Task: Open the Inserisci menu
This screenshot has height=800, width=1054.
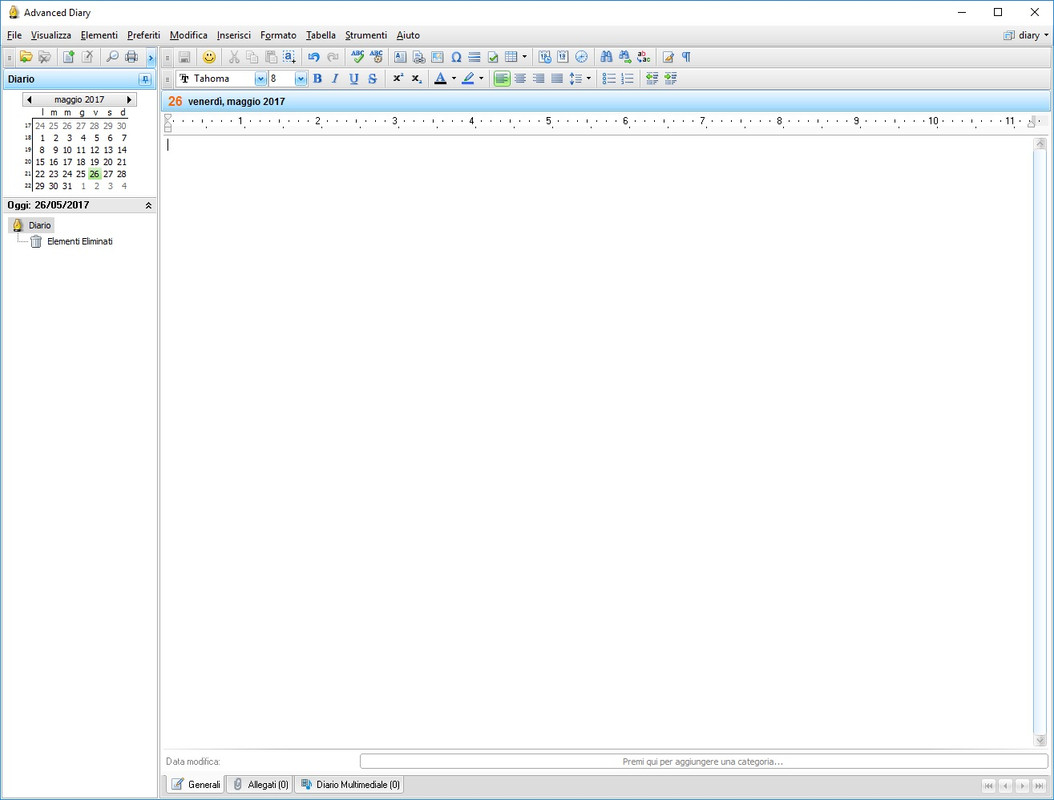Action: [234, 35]
